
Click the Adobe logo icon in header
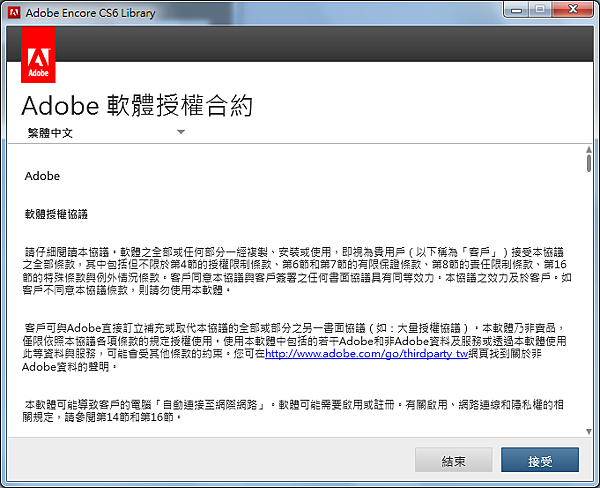(x=38, y=55)
